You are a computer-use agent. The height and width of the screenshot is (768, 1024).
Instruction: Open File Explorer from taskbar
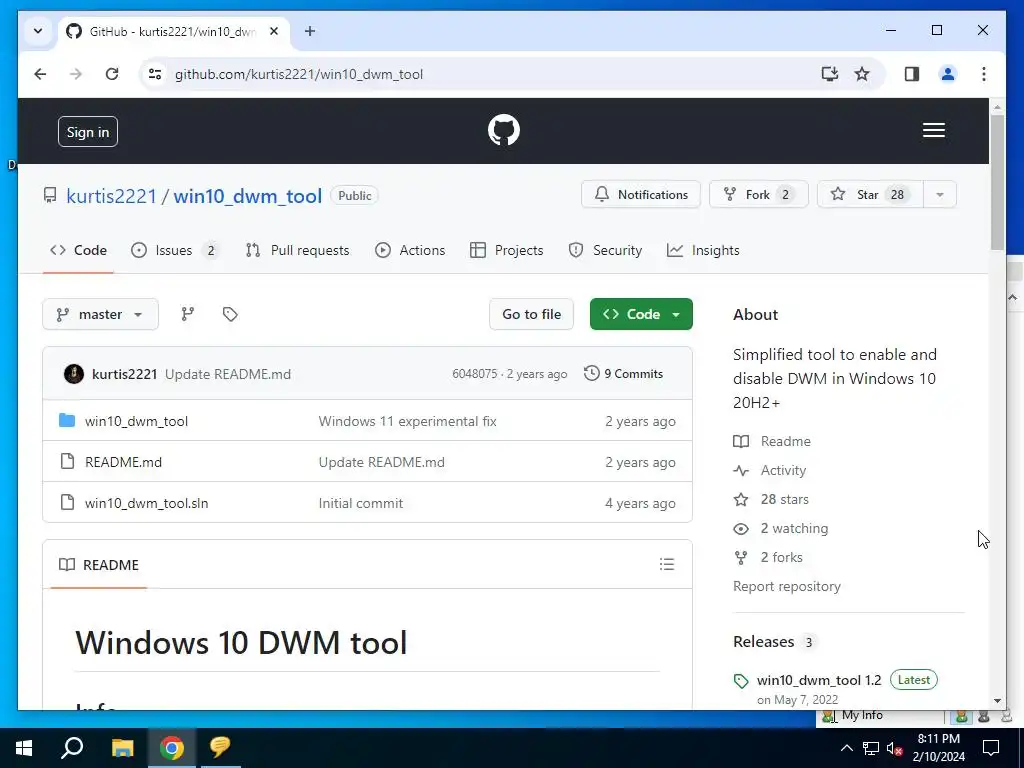pyautogui.click(x=122, y=748)
